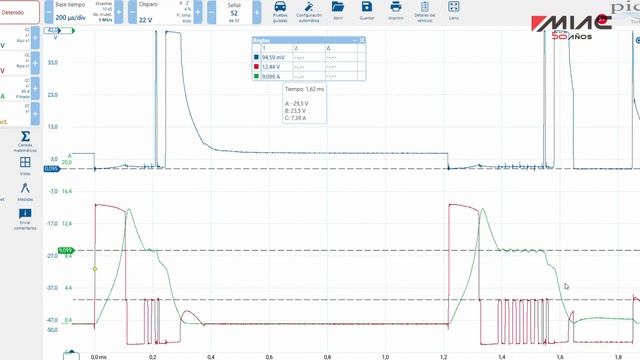Click the Detenido run/stop button

coord(20,12)
